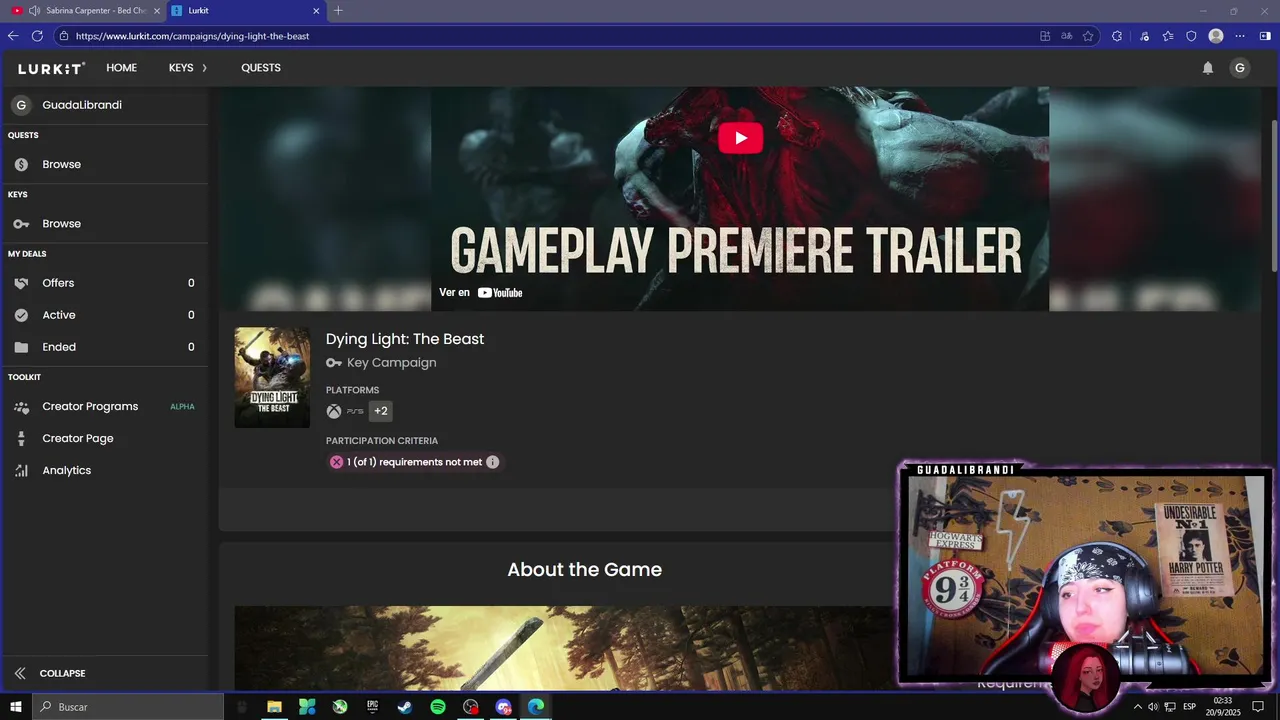This screenshot has height=720, width=1280.
Task: Open the ESP keyboard language selector
Action: click(x=1189, y=707)
